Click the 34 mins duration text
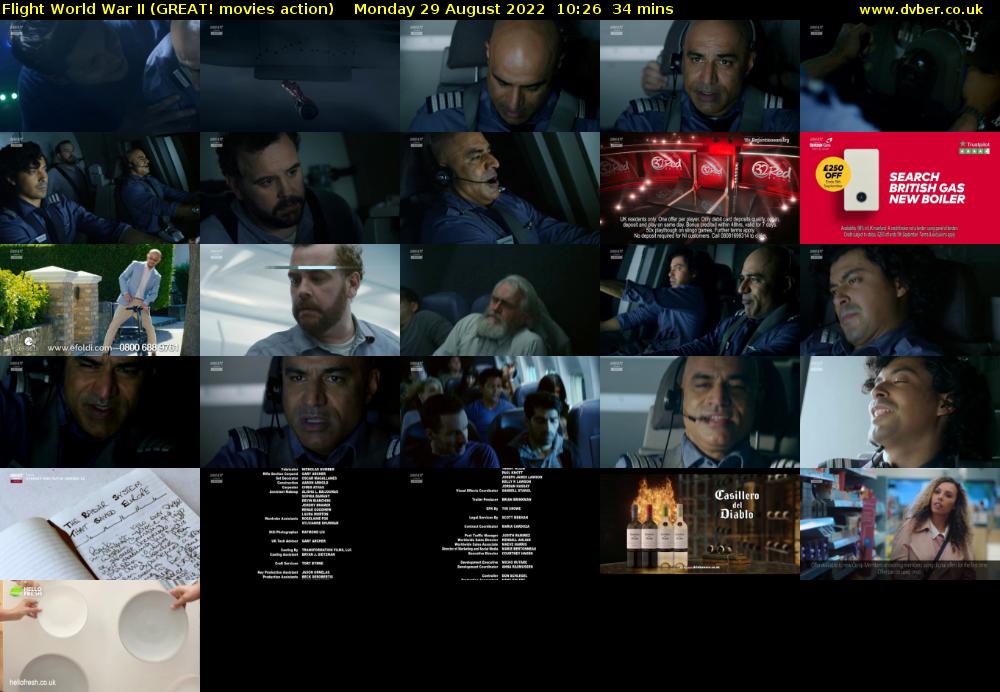1000x692 pixels. coord(642,9)
